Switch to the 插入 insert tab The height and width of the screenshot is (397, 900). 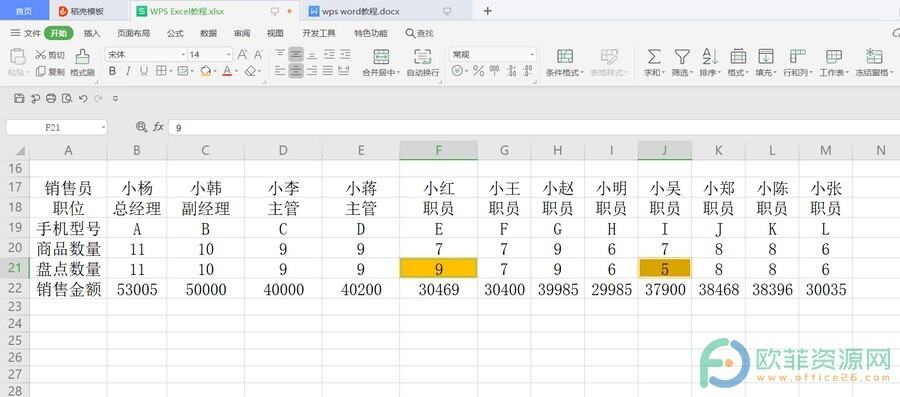[x=92, y=33]
